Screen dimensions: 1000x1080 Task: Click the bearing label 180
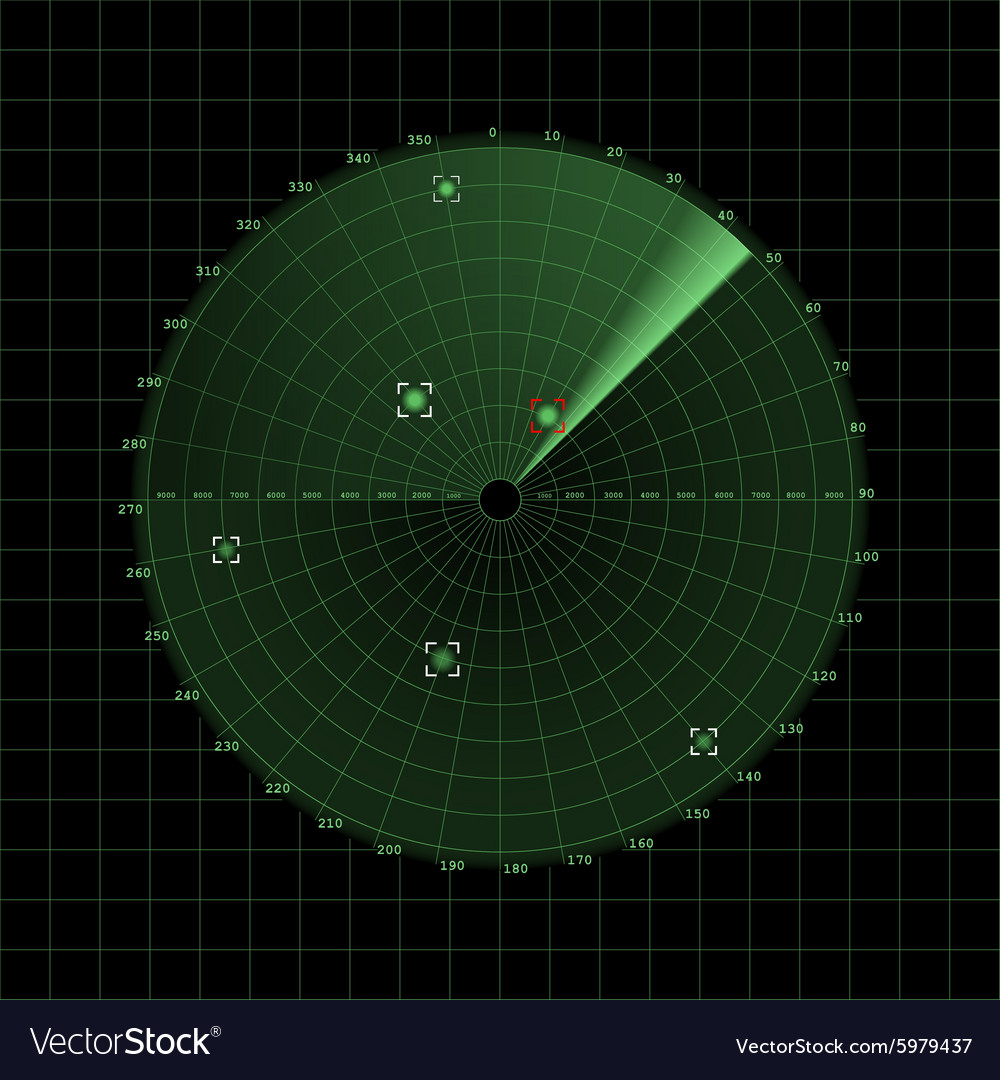click(515, 869)
